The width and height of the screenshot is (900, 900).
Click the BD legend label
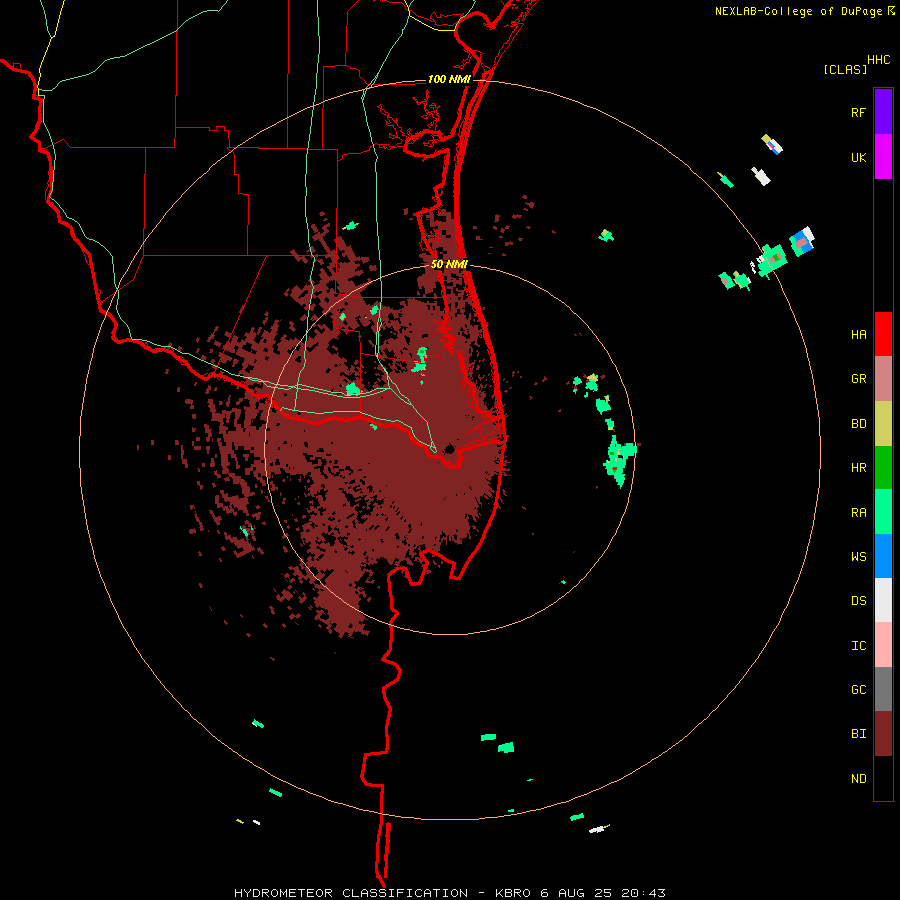coord(858,424)
